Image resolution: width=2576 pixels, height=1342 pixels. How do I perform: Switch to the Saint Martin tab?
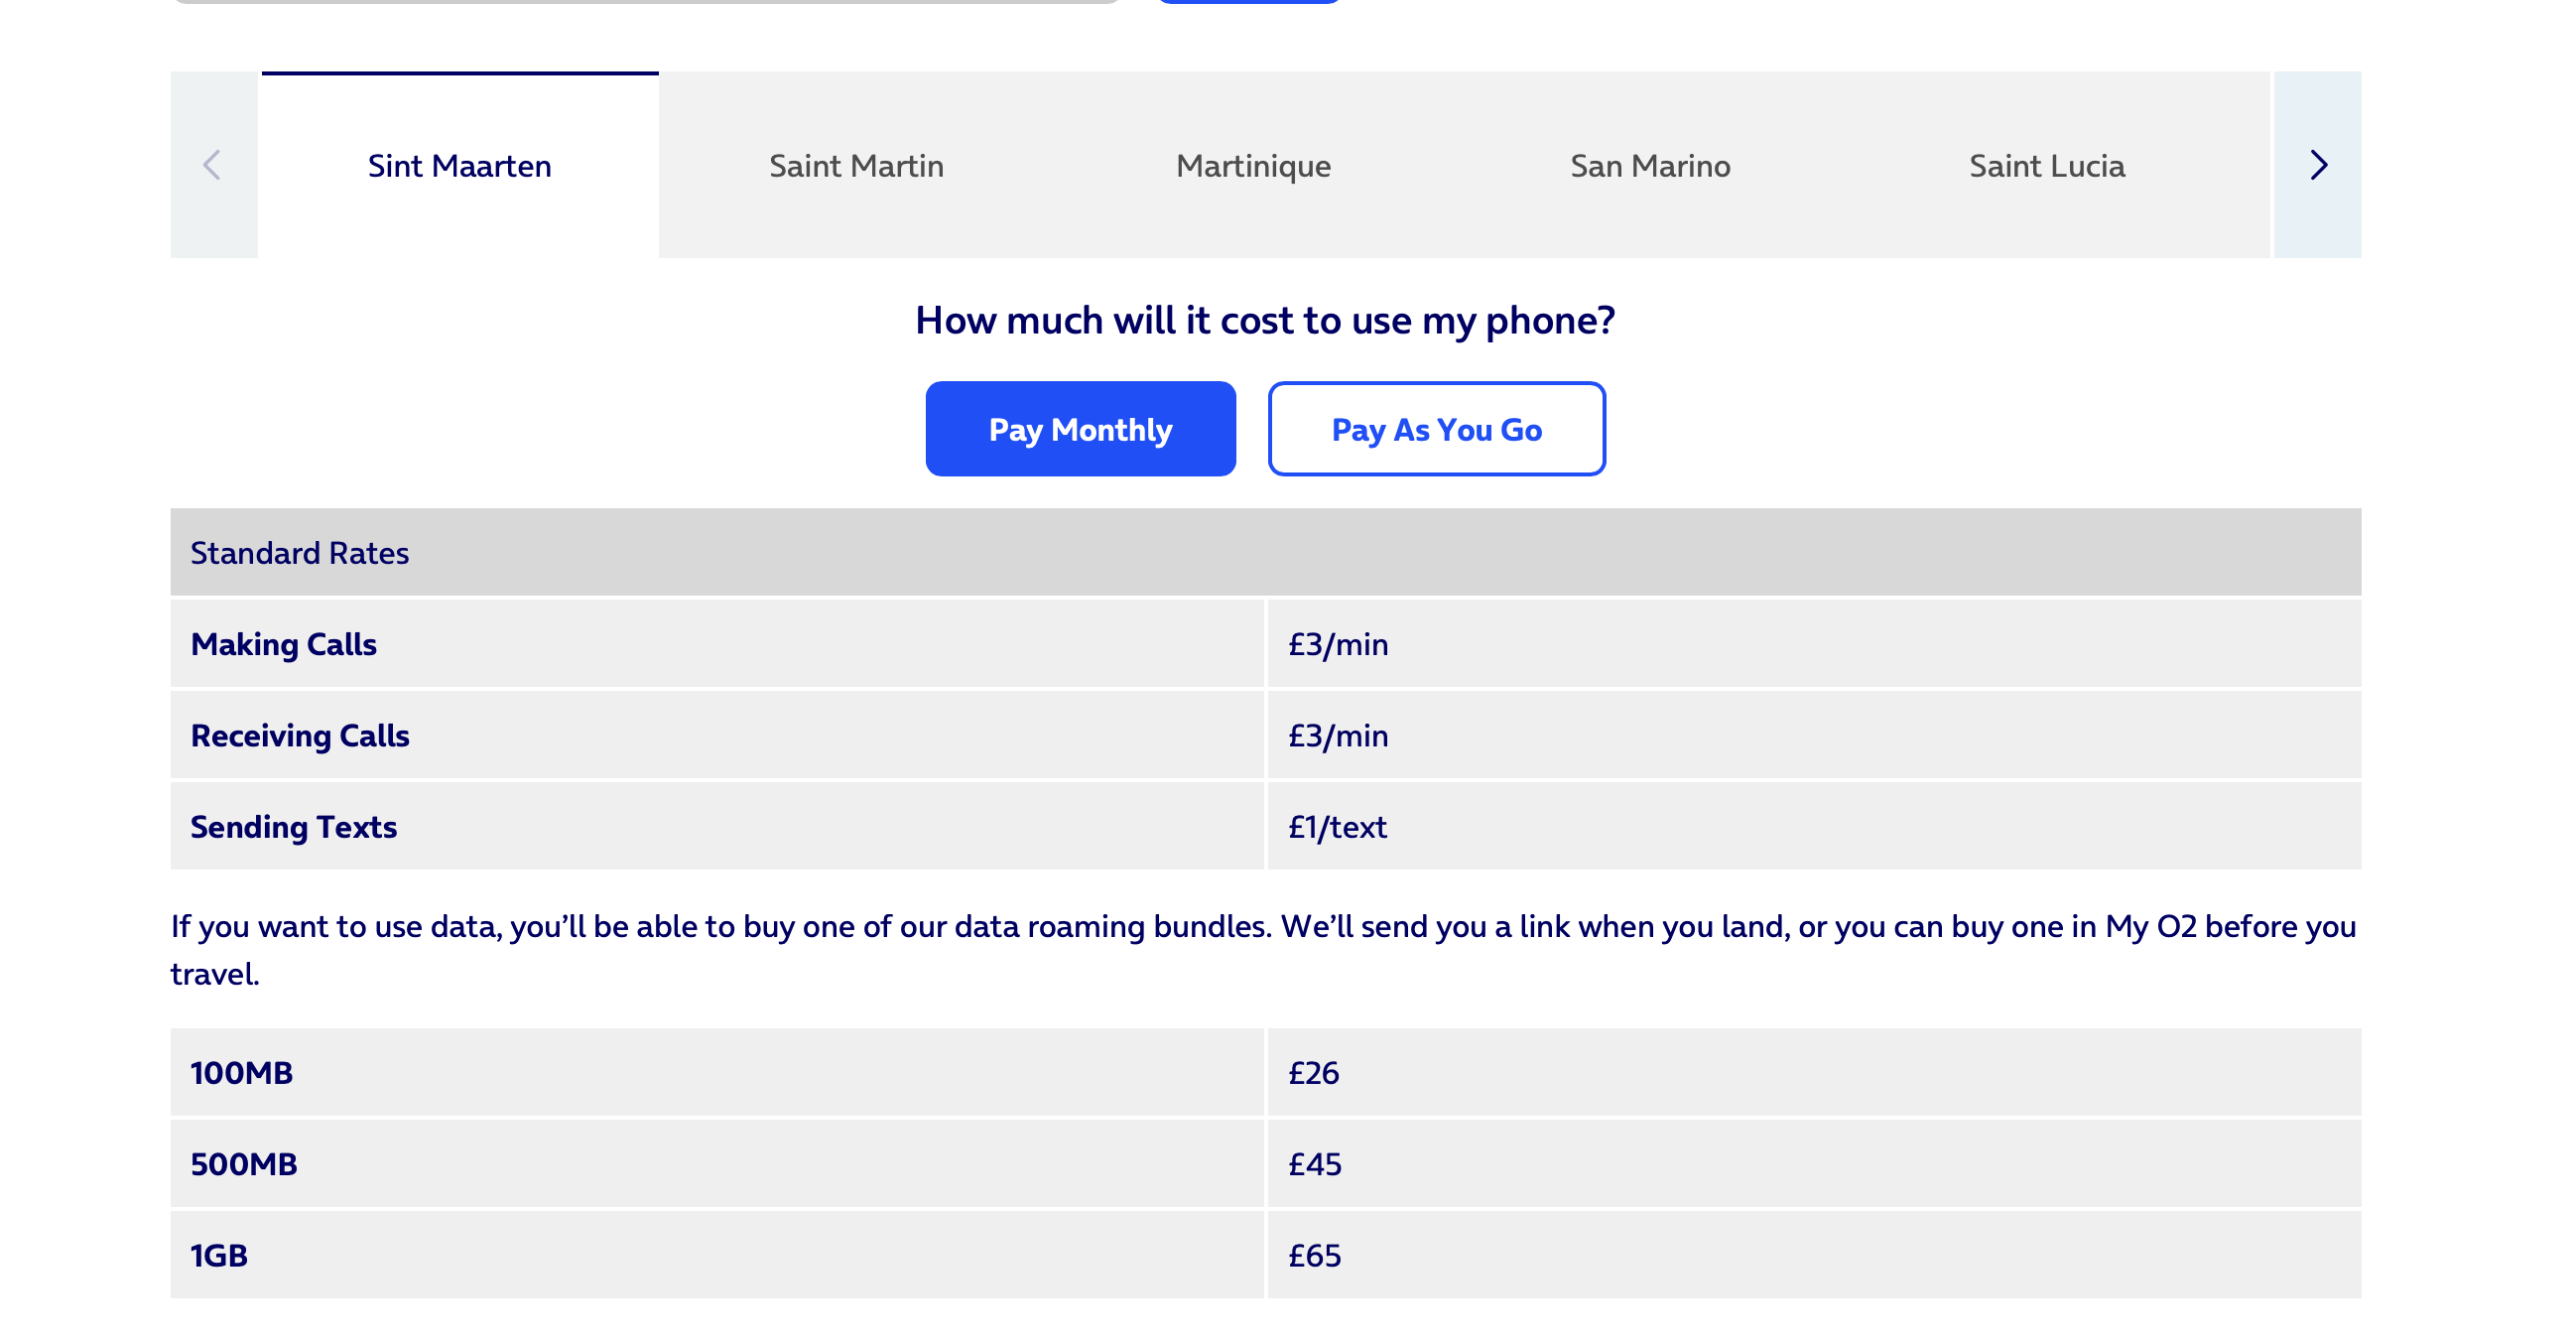[x=858, y=166]
